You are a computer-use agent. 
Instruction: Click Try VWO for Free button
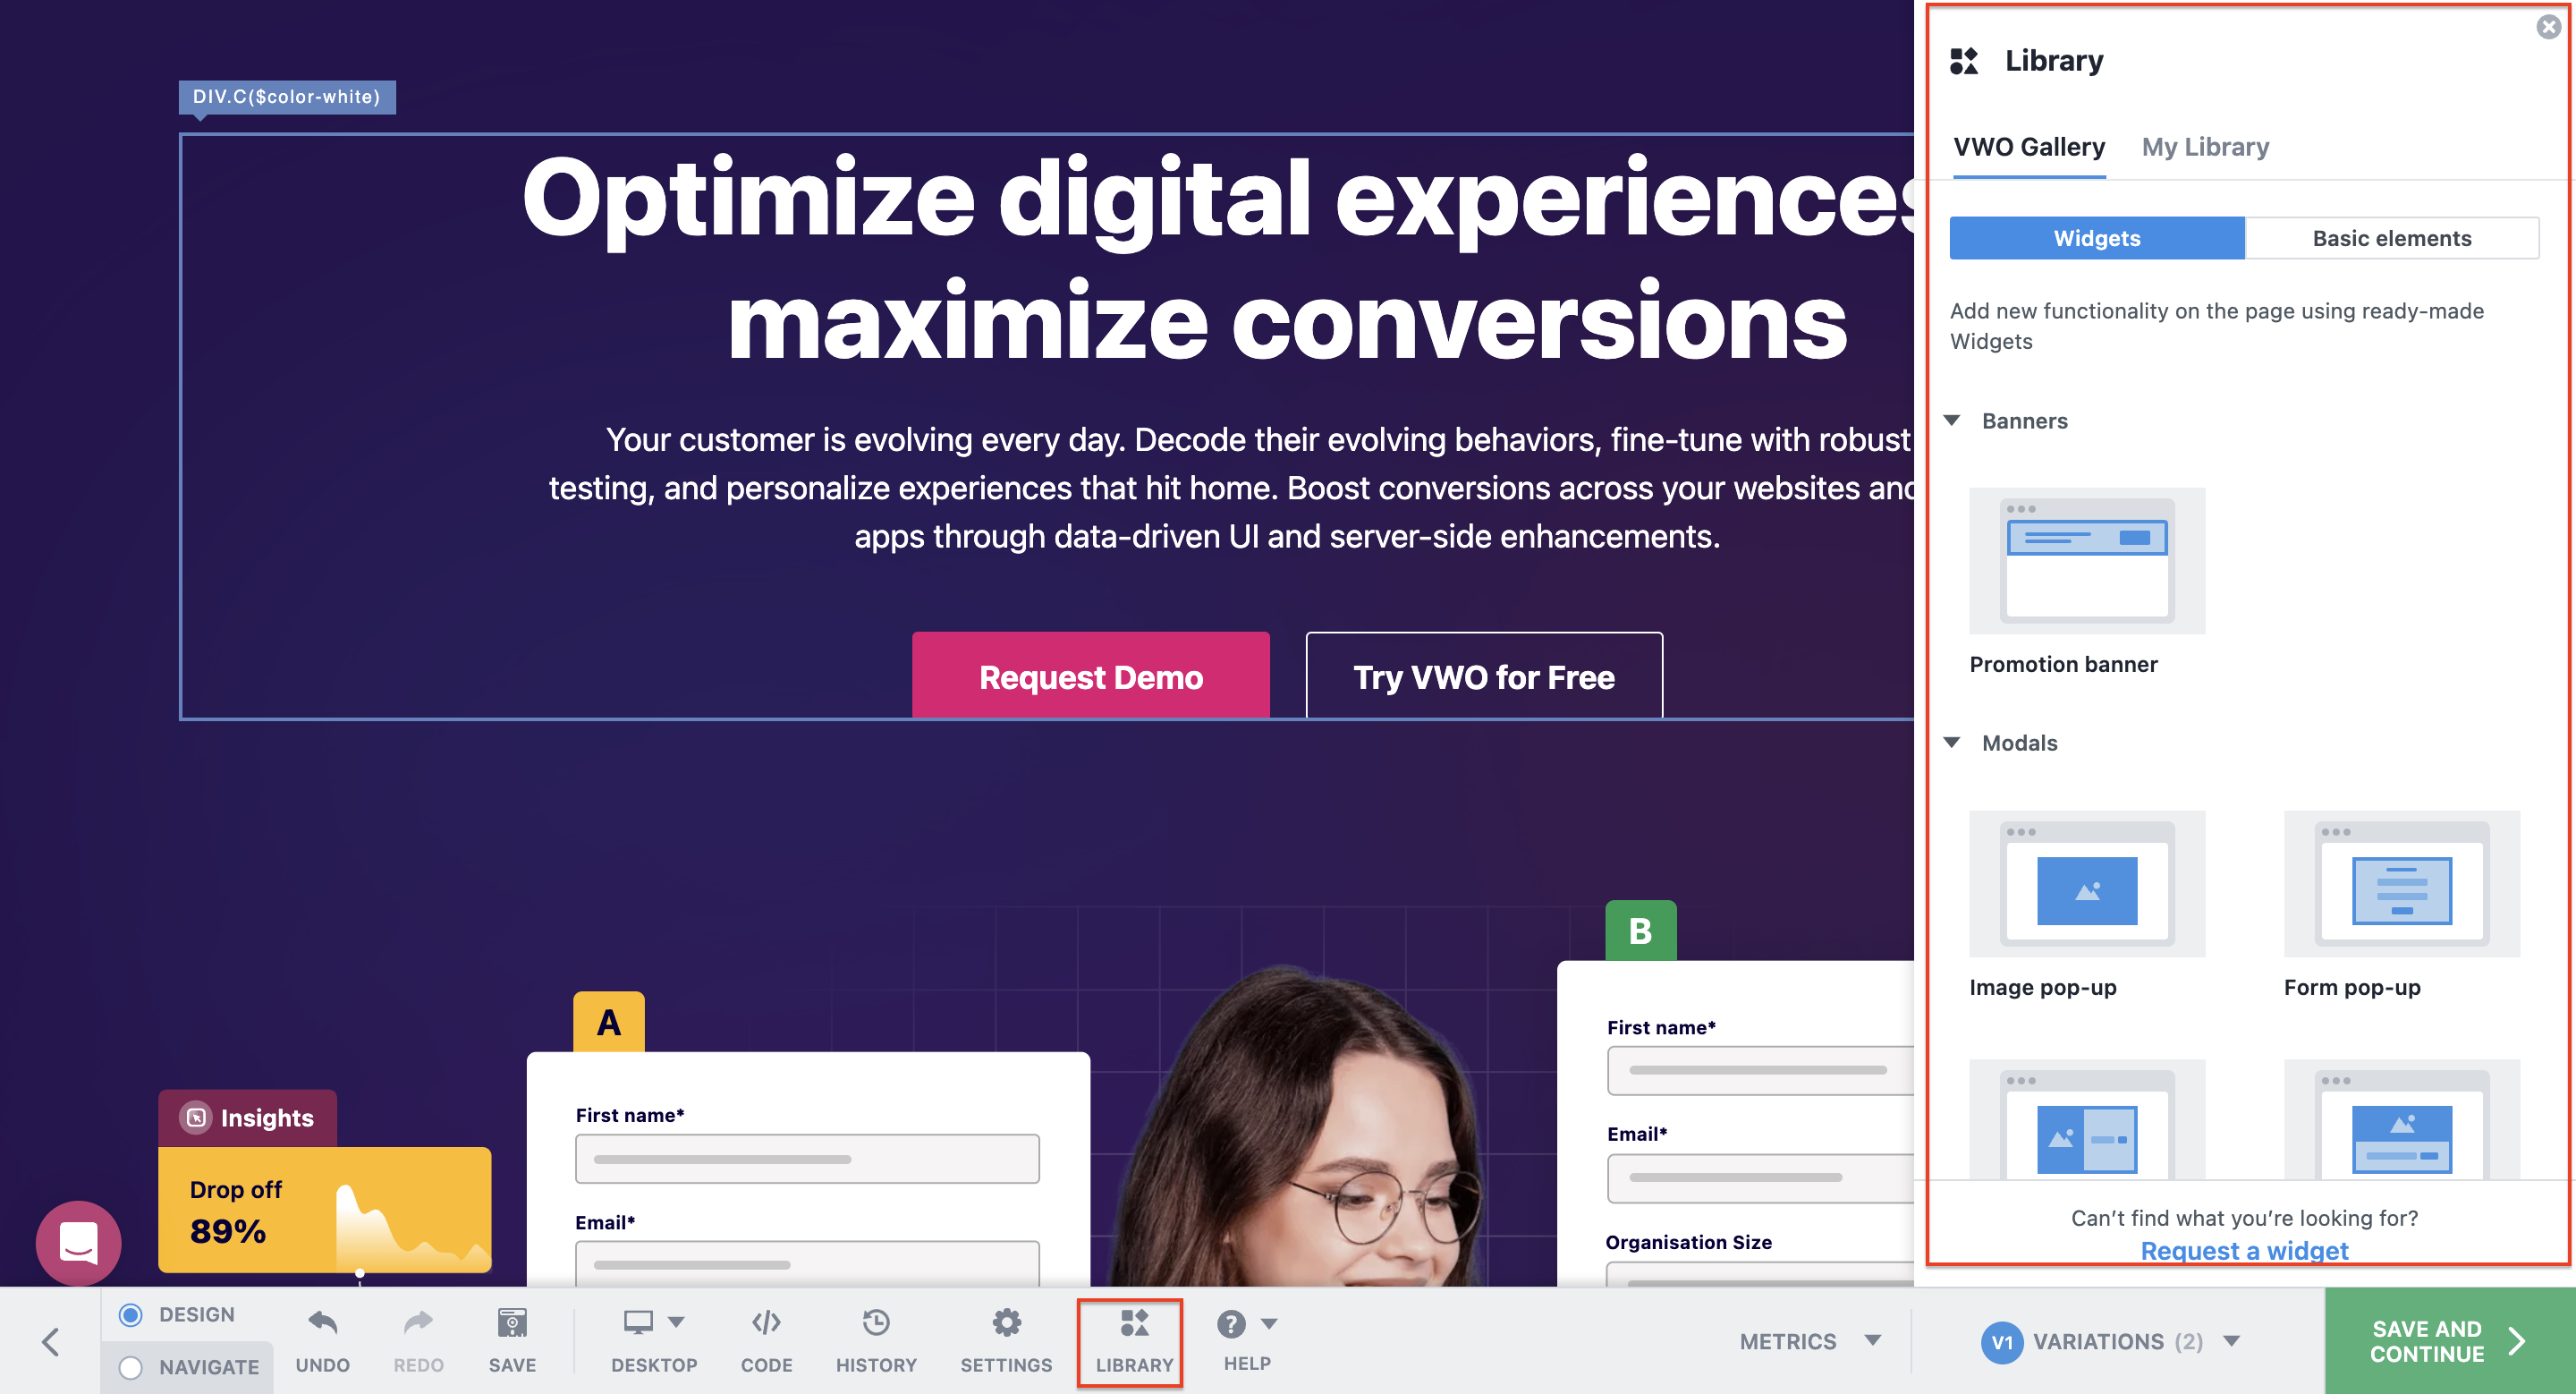pos(1483,675)
